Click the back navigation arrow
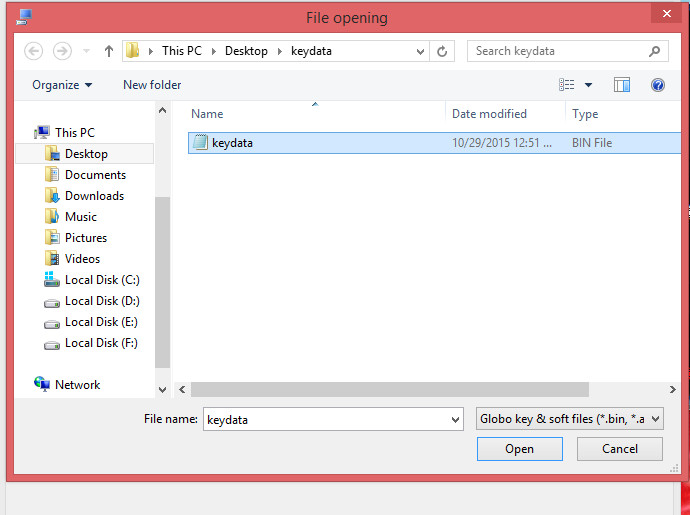Screen dimensions: 690x515 [x=33, y=51]
